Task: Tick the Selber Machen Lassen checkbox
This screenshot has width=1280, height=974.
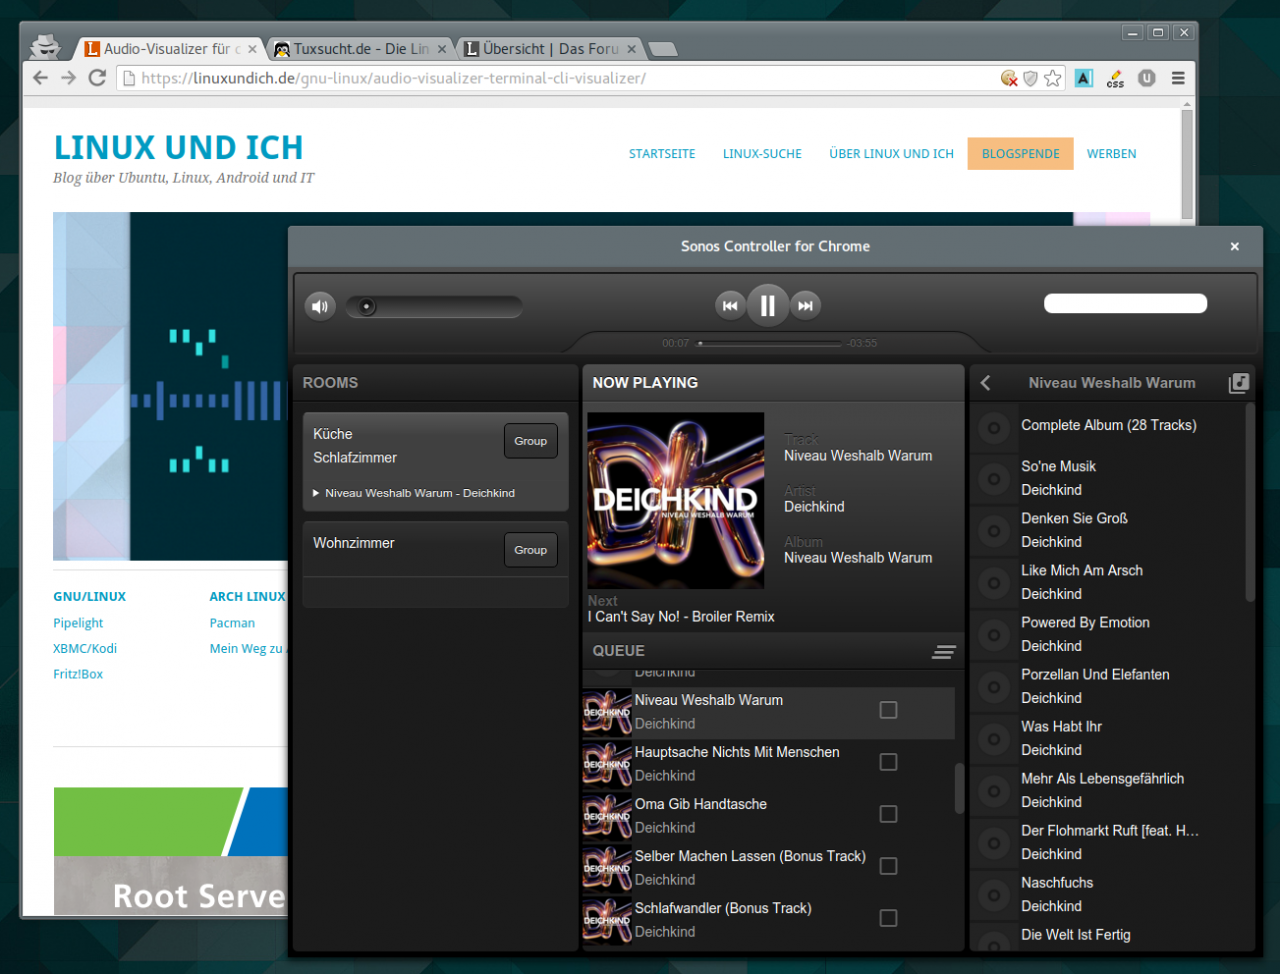Action: (888, 866)
